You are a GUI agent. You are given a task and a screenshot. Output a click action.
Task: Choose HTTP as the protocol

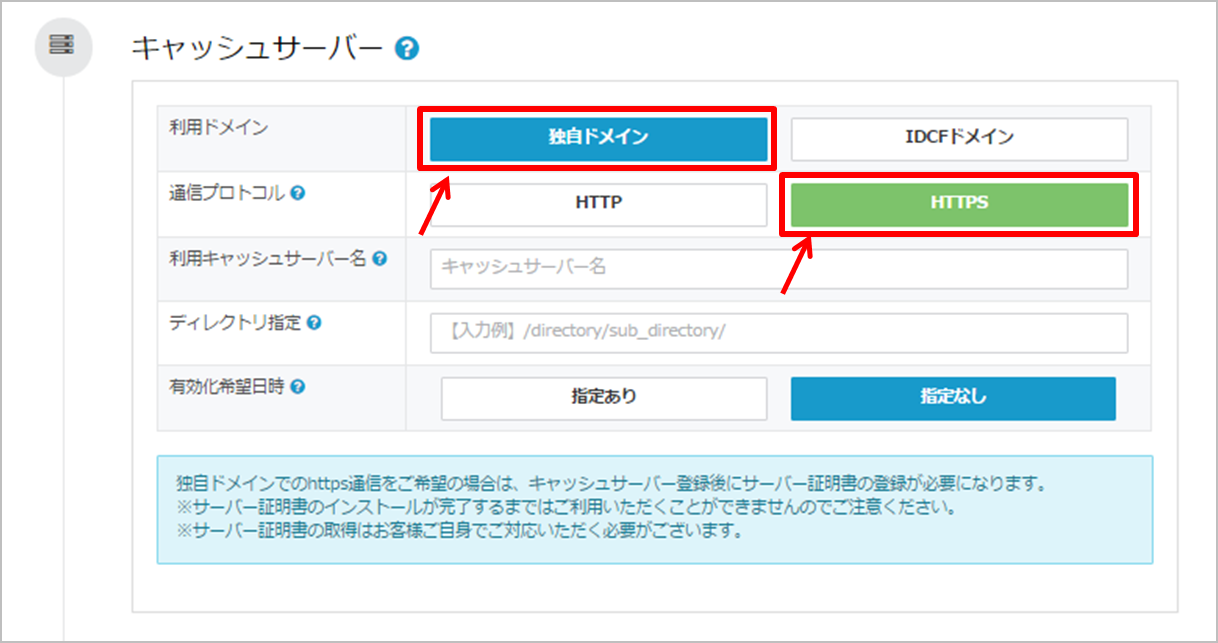pyautogui.click(x=598, y=203)
